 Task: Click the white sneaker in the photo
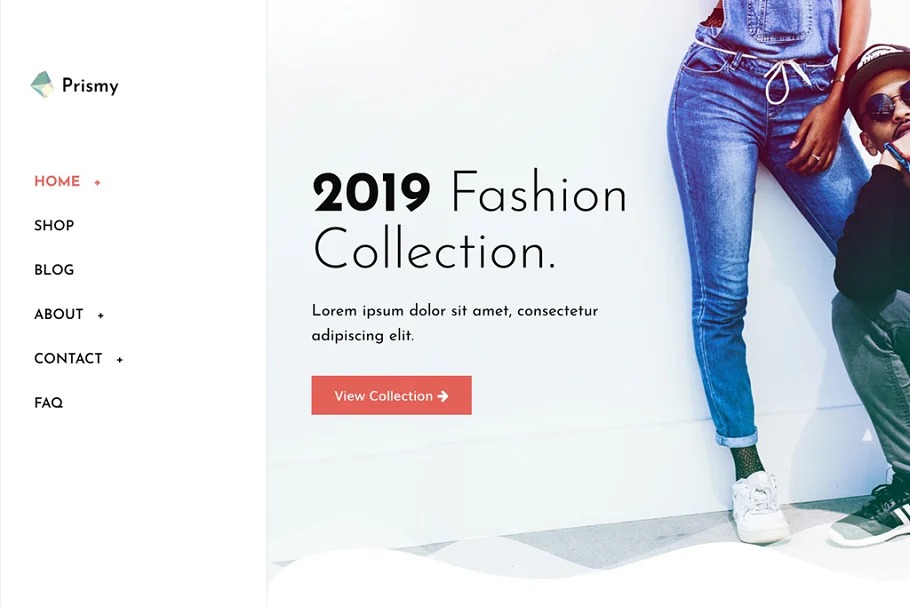(x=760, y=508)
